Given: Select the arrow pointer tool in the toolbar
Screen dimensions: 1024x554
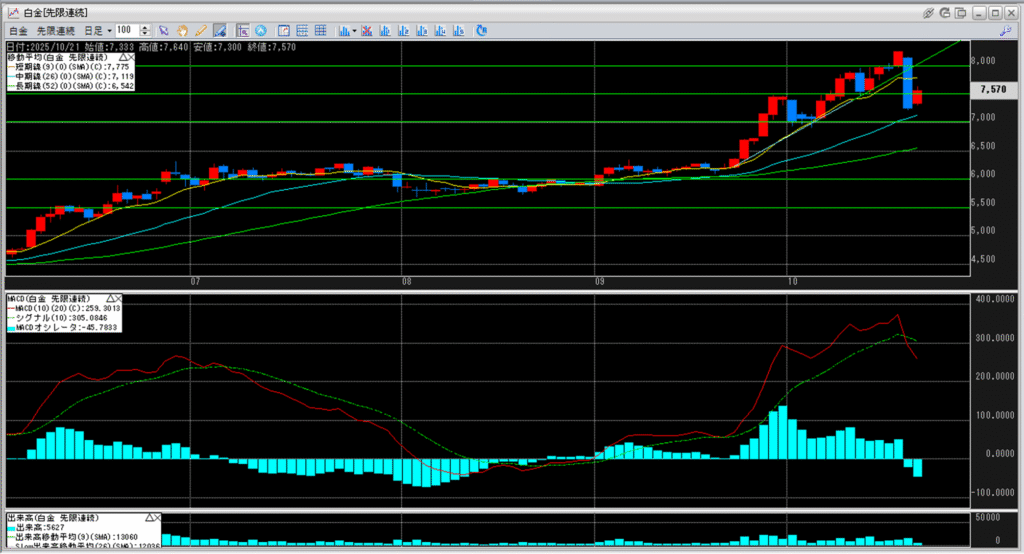Looking at the screenshot, I should [165, 31].
